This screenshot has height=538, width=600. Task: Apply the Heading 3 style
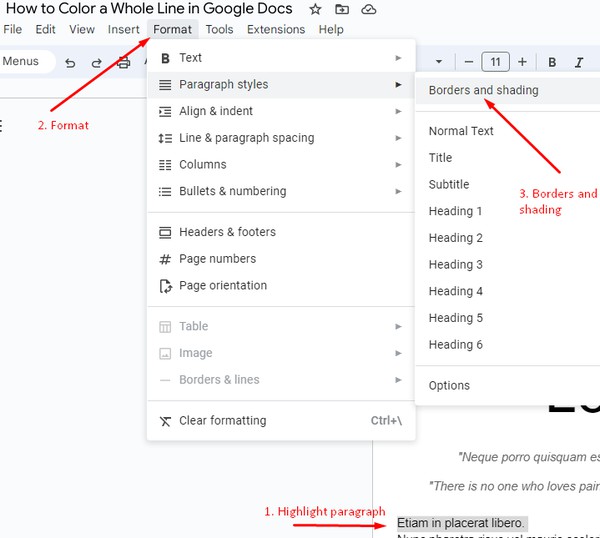[507, 264]
